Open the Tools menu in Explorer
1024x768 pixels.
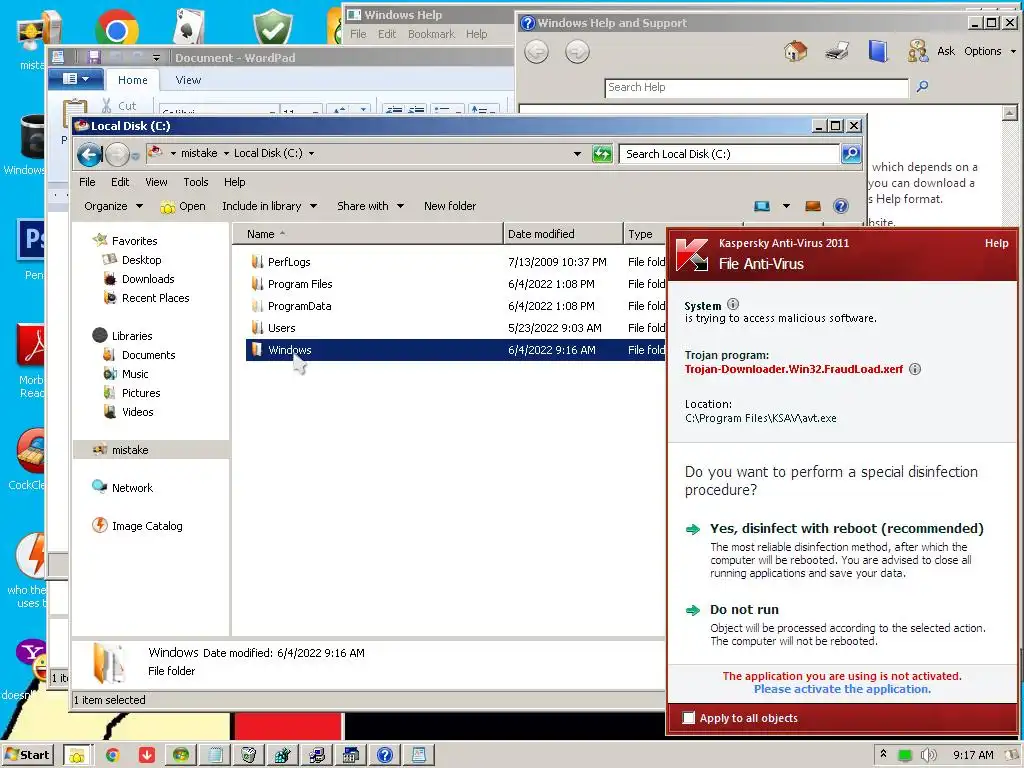coord(195,182)
